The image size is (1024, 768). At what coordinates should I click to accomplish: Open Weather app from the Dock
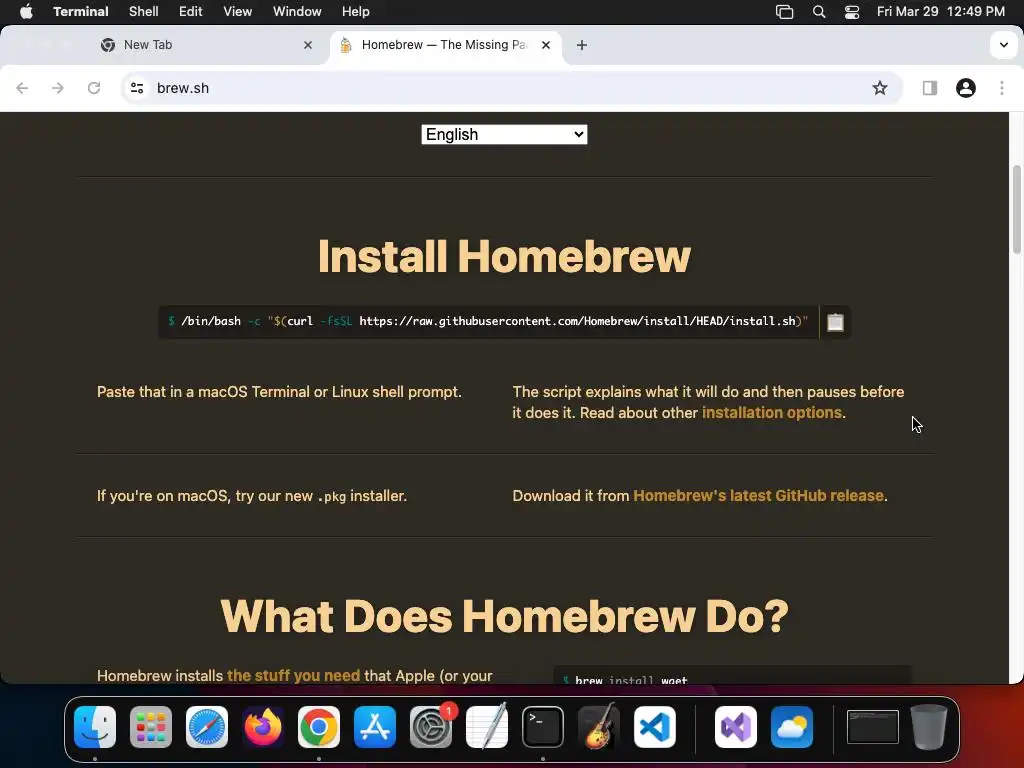click(792, 727)
